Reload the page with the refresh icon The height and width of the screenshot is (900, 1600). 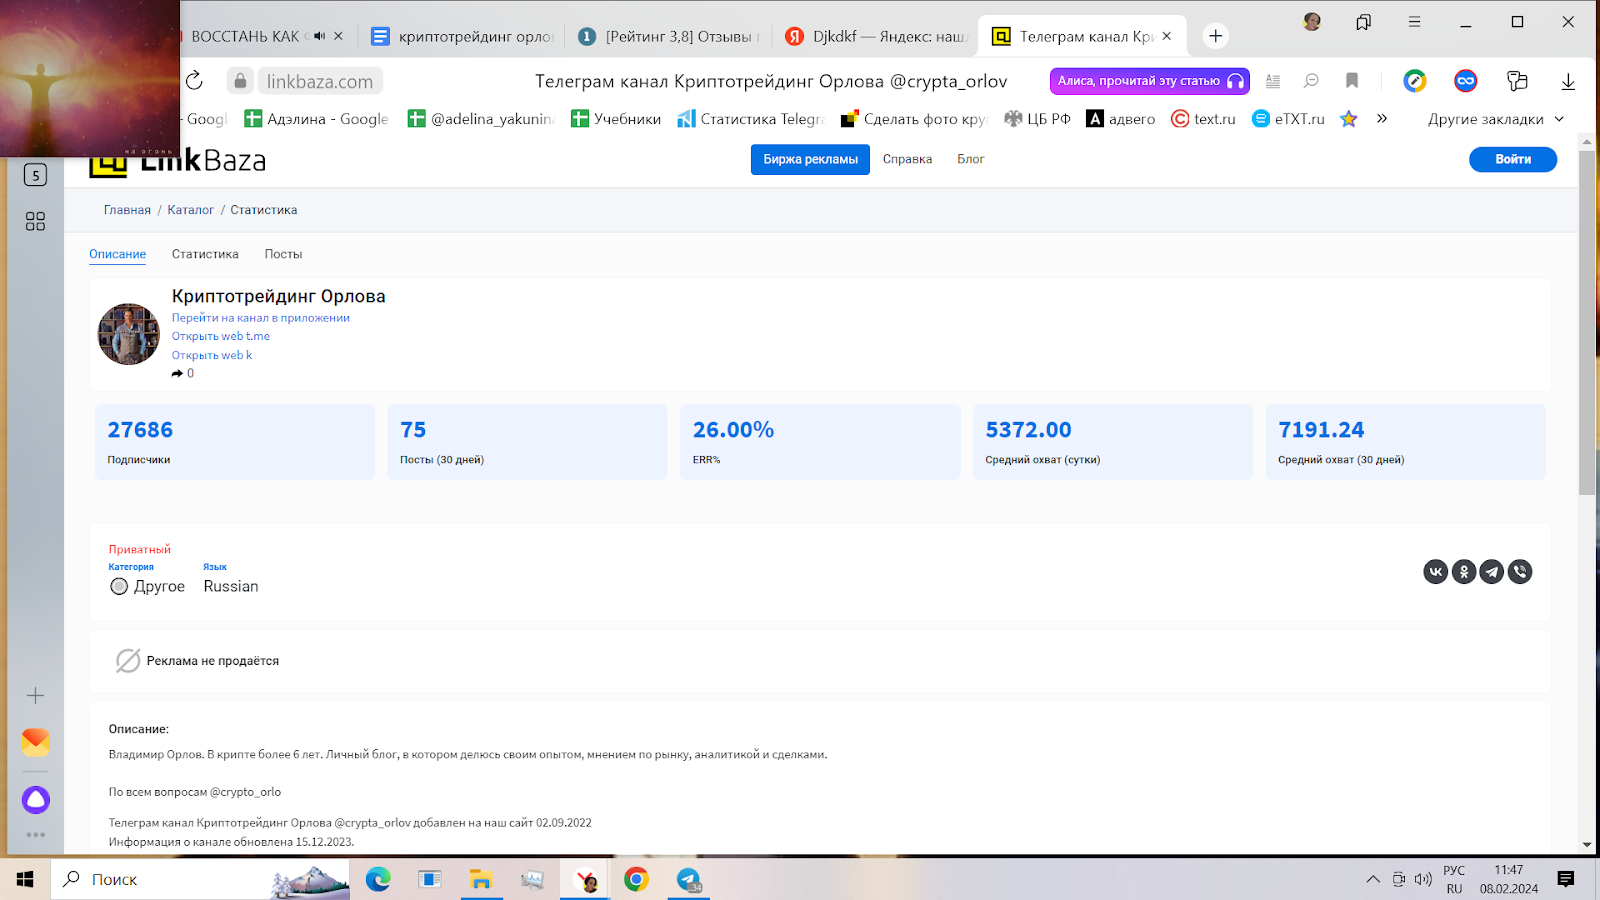194,81
